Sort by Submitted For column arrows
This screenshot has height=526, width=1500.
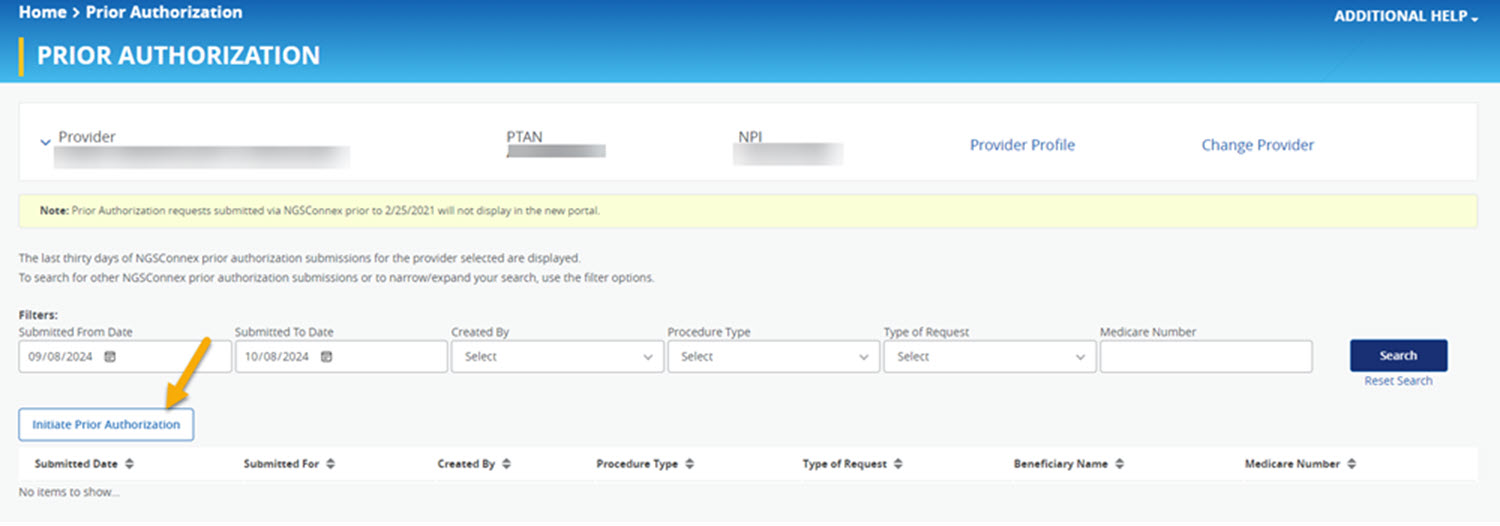331,464
